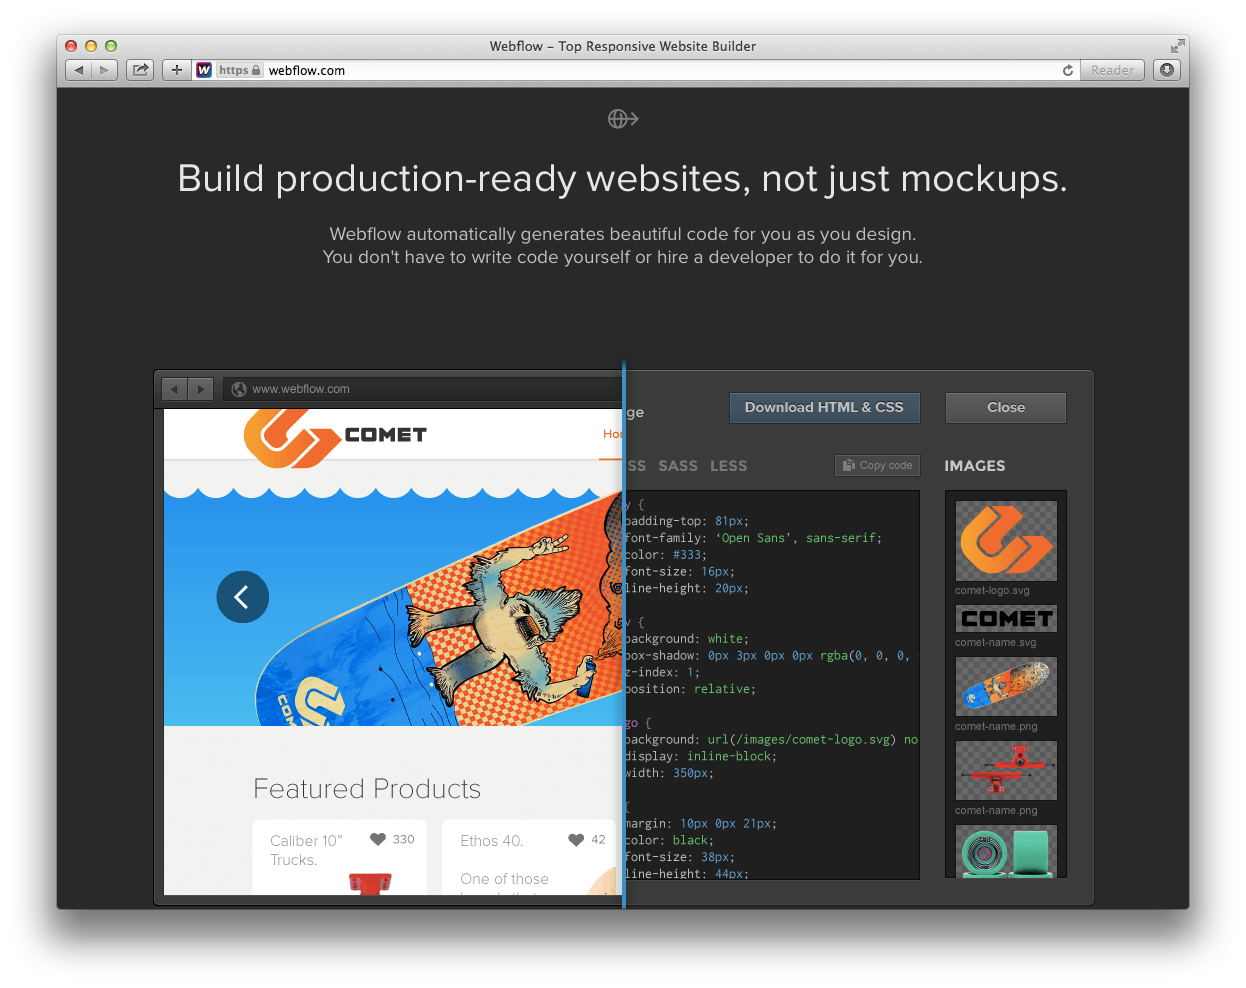
Task: Go to the previous slide with the round arrow
Action: 243,597
